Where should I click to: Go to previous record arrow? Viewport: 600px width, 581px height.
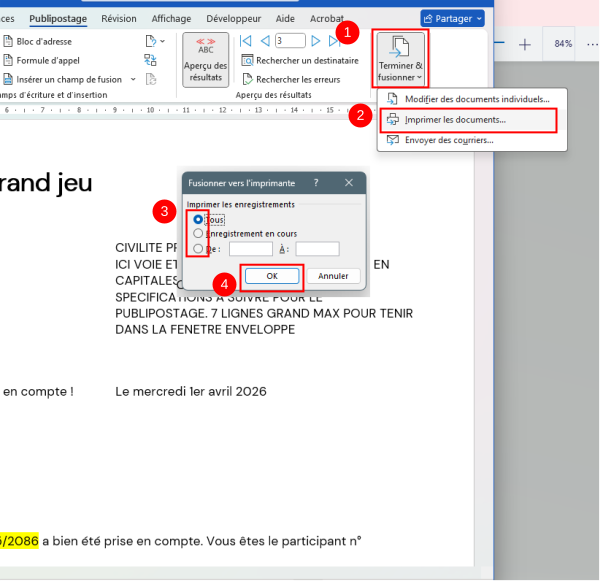[x=263, y=41]
